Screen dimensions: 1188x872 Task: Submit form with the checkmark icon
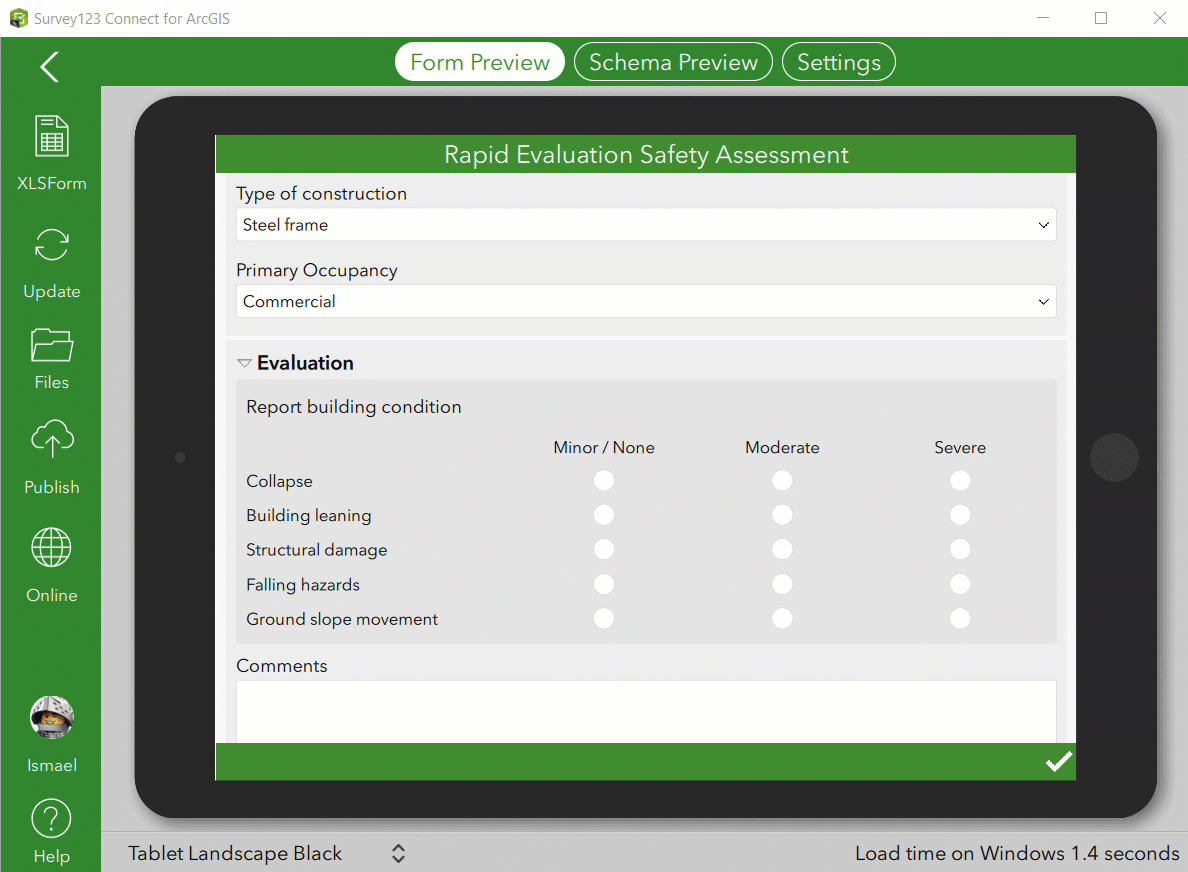tap(1058, 761)
